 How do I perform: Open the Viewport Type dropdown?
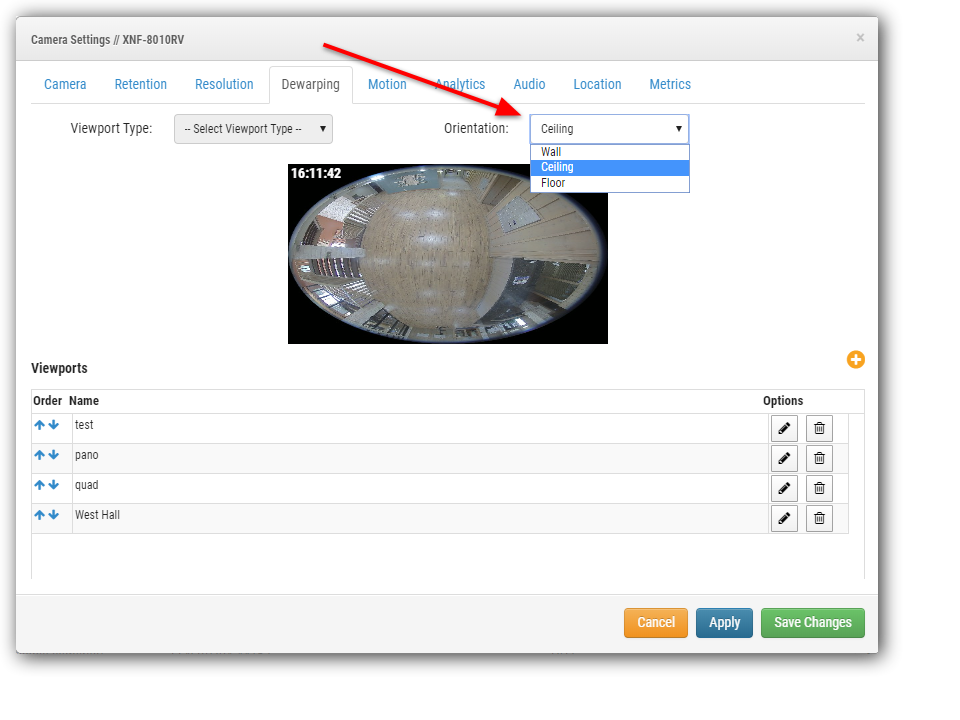[253, 129]
